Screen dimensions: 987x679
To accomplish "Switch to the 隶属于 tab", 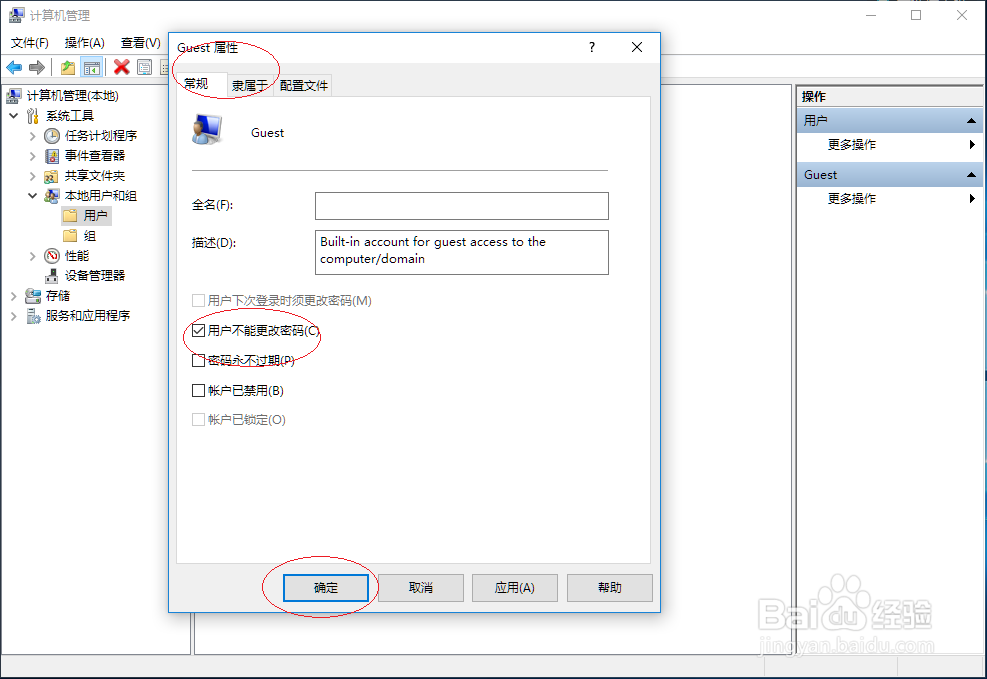I will [249, 86].
